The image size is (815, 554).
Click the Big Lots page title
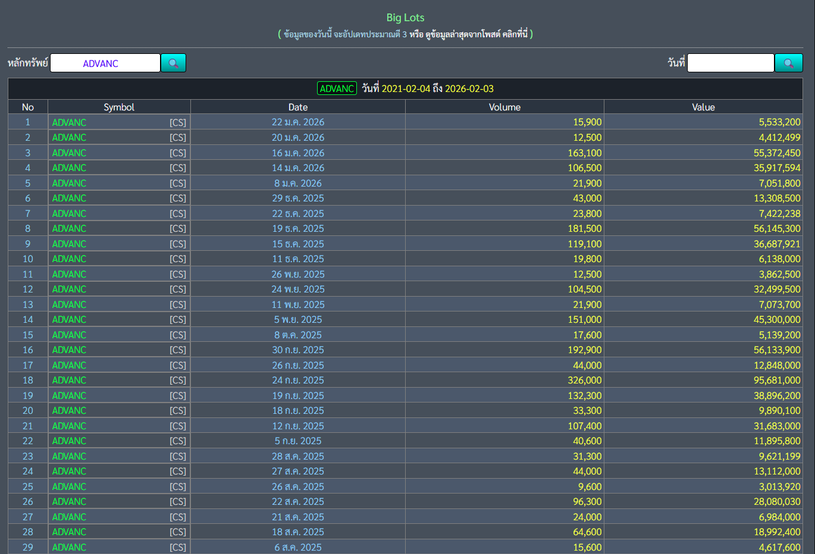click(406, 17)
